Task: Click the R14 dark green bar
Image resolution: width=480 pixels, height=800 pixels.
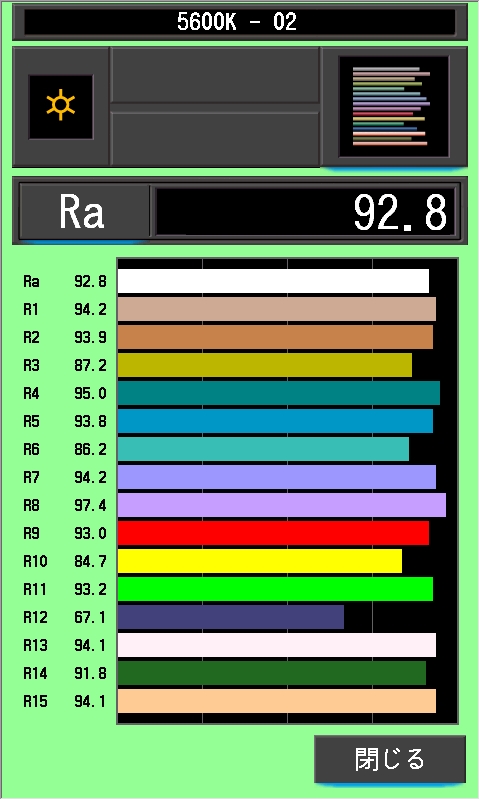Action: (272, 673)
